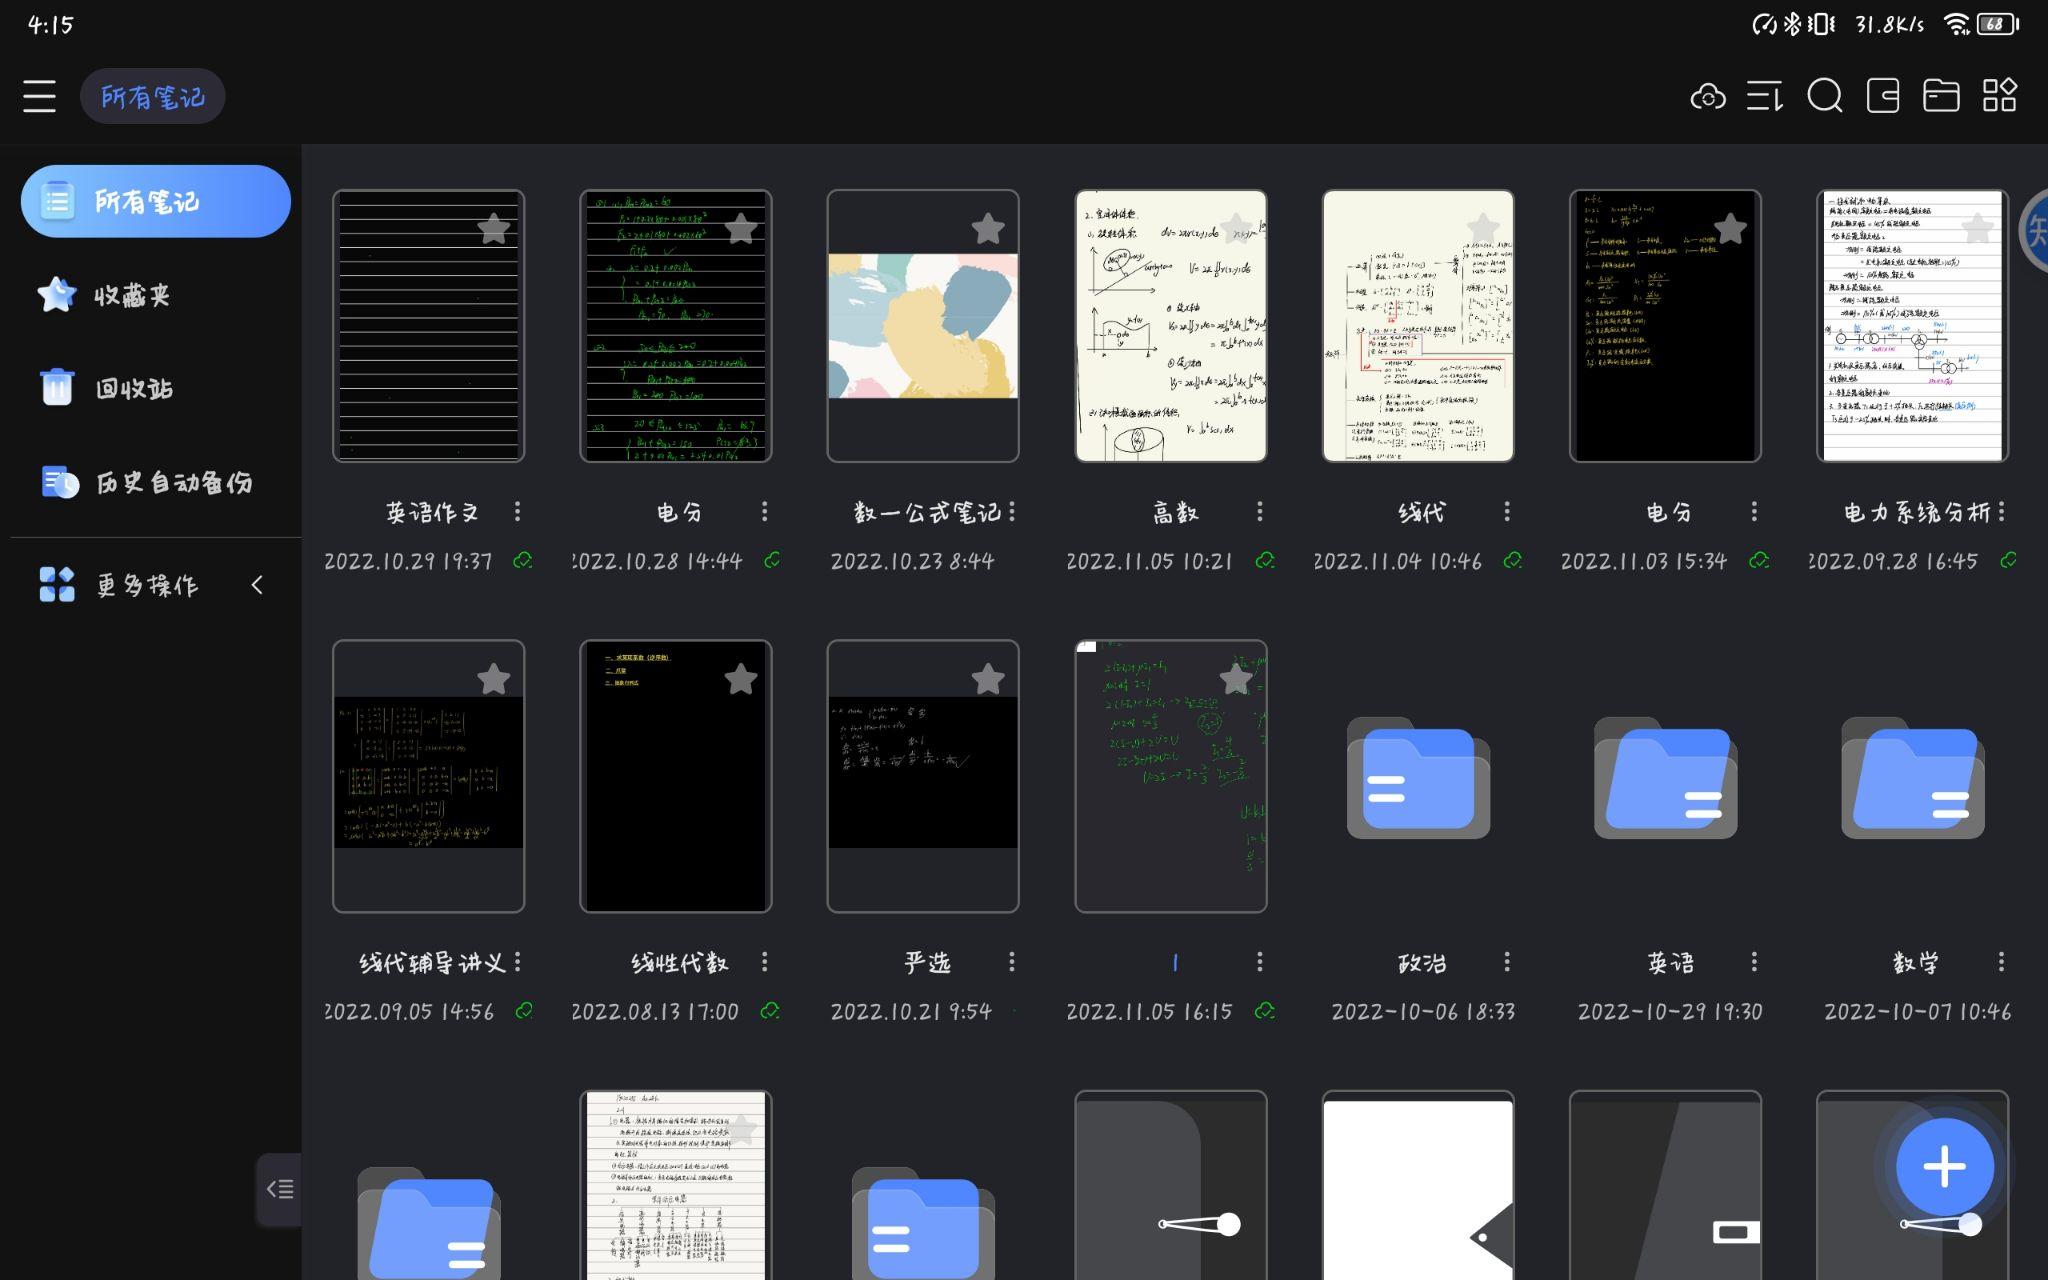Open the cloud sync icon
2048x1280 pixels.
coord(1708,97)
